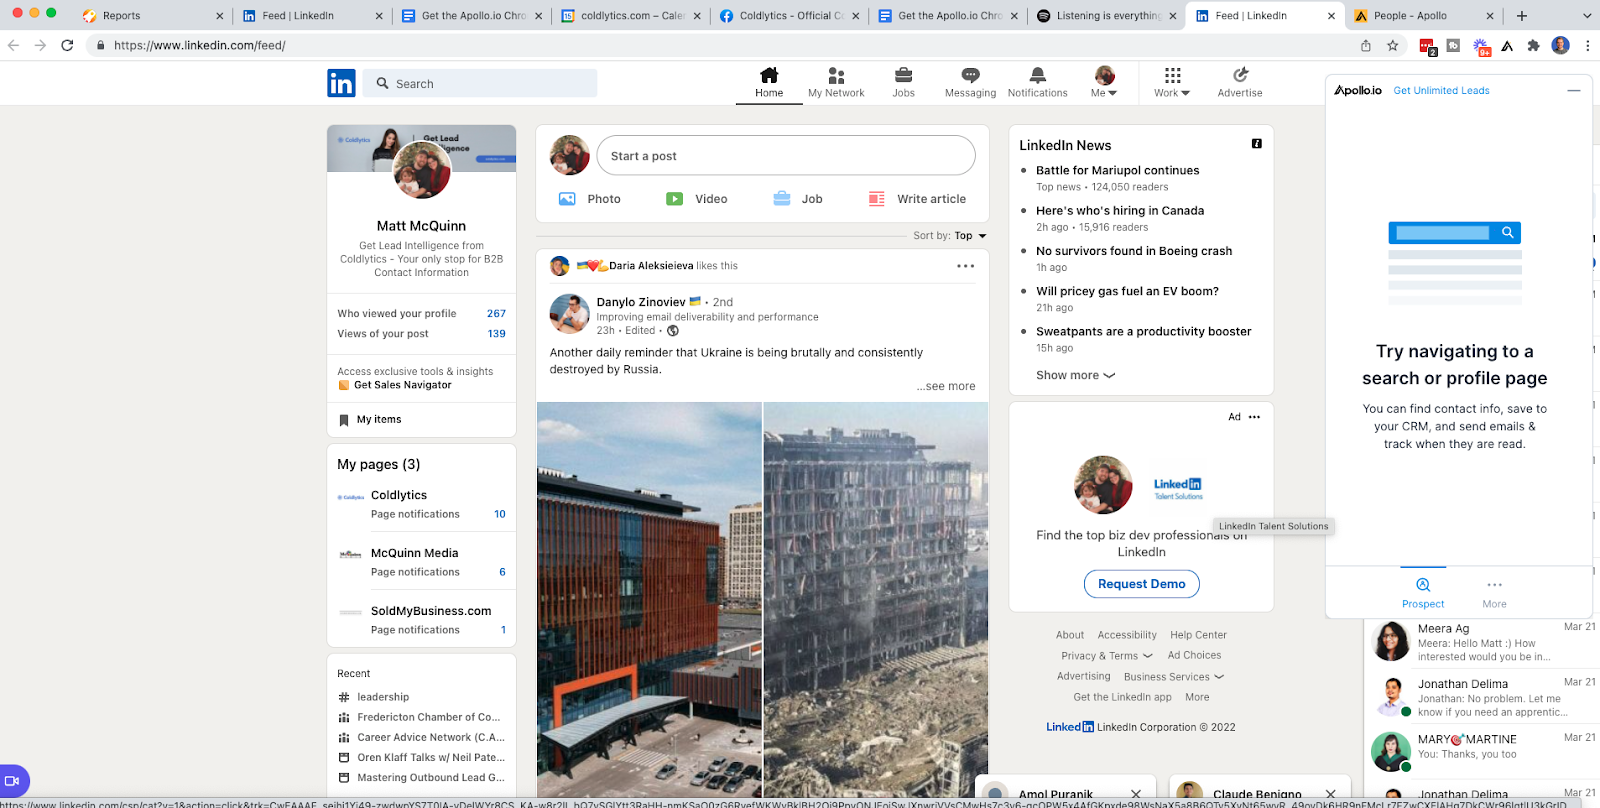
Task: Open My Network section
Action: (x=836, y=82)
